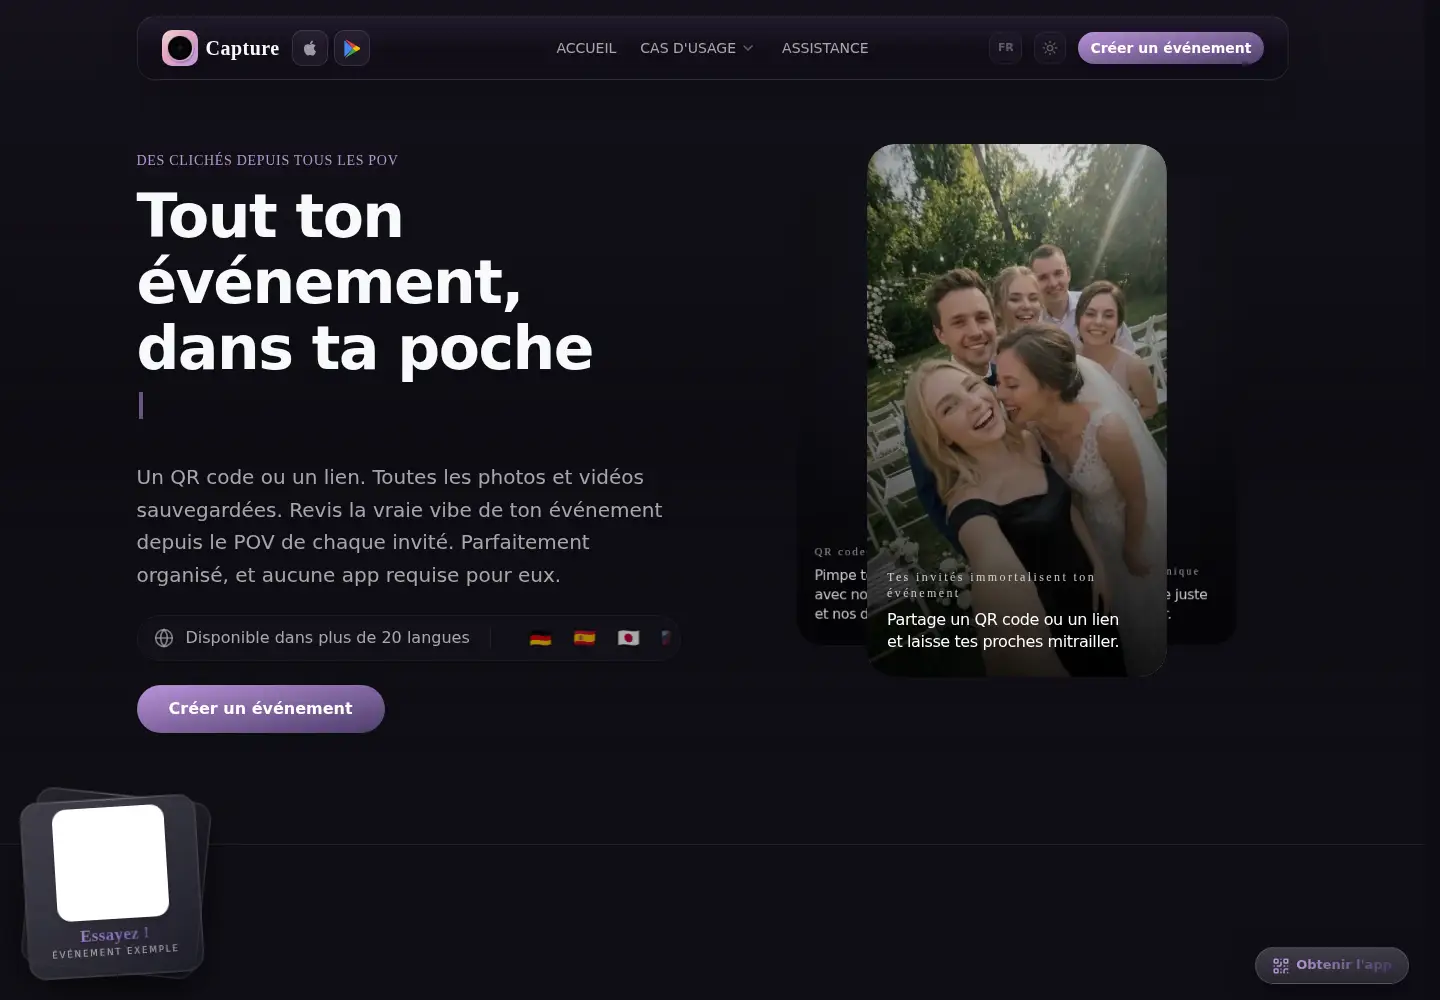Click "Disponible dans plus de 20 langues" text

tap(327, 638)
